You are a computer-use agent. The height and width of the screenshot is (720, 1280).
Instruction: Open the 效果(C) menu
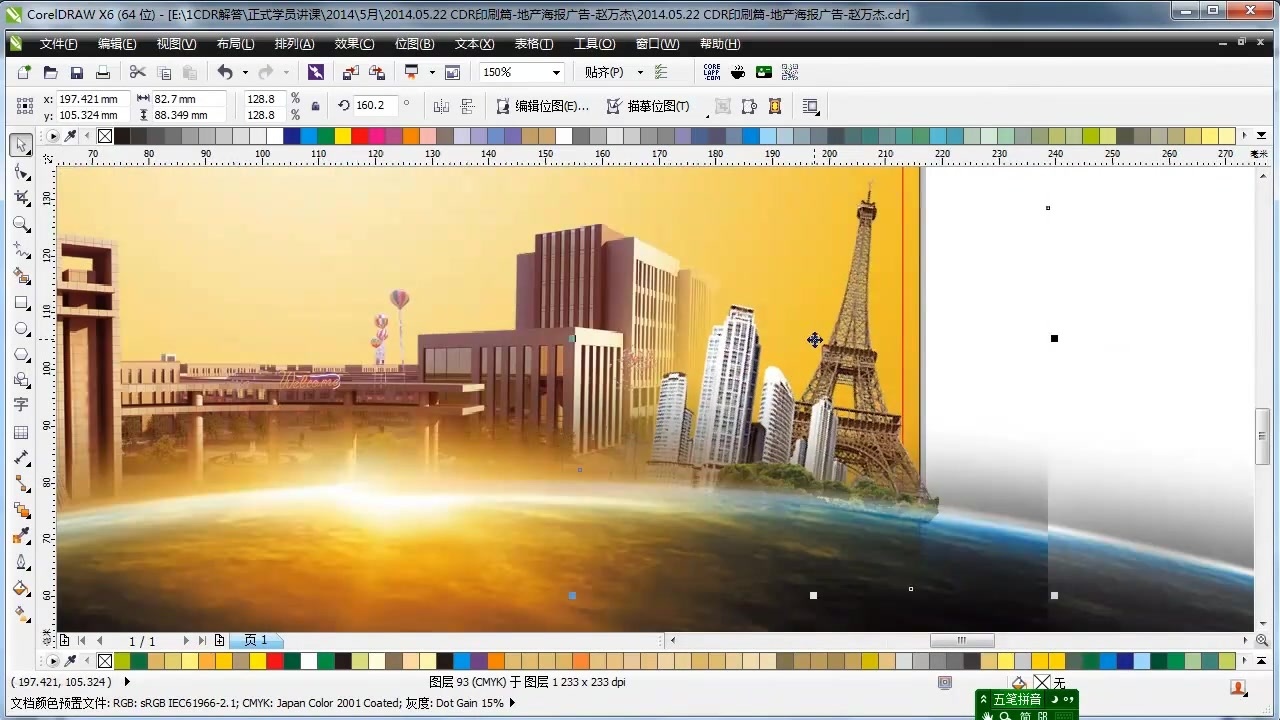(x=354, y=44)
